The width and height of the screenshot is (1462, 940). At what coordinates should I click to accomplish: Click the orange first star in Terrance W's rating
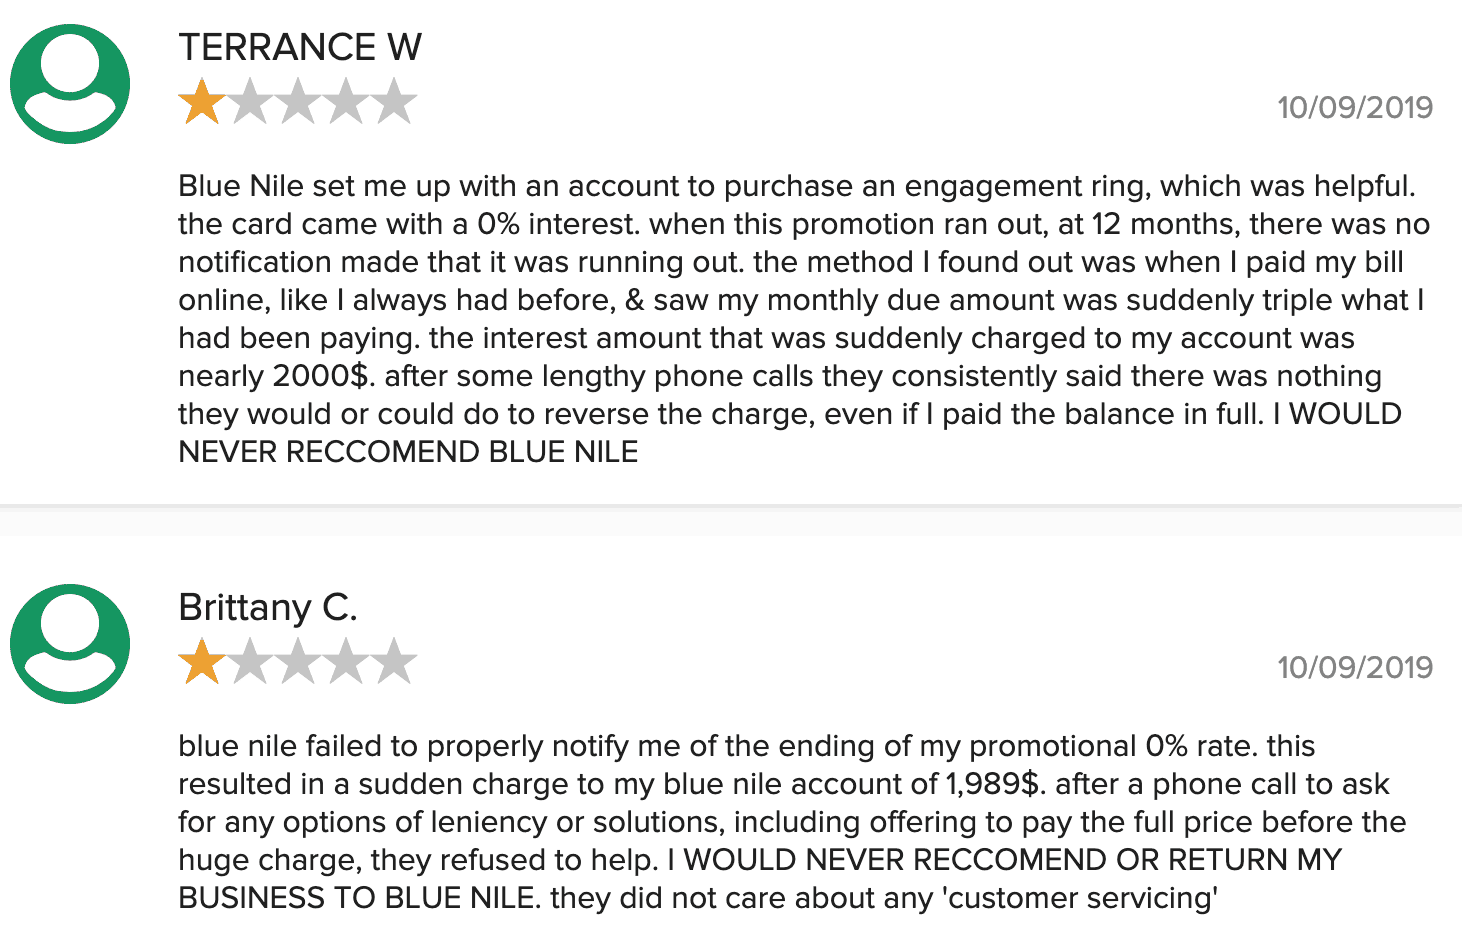tap(202, 102)
